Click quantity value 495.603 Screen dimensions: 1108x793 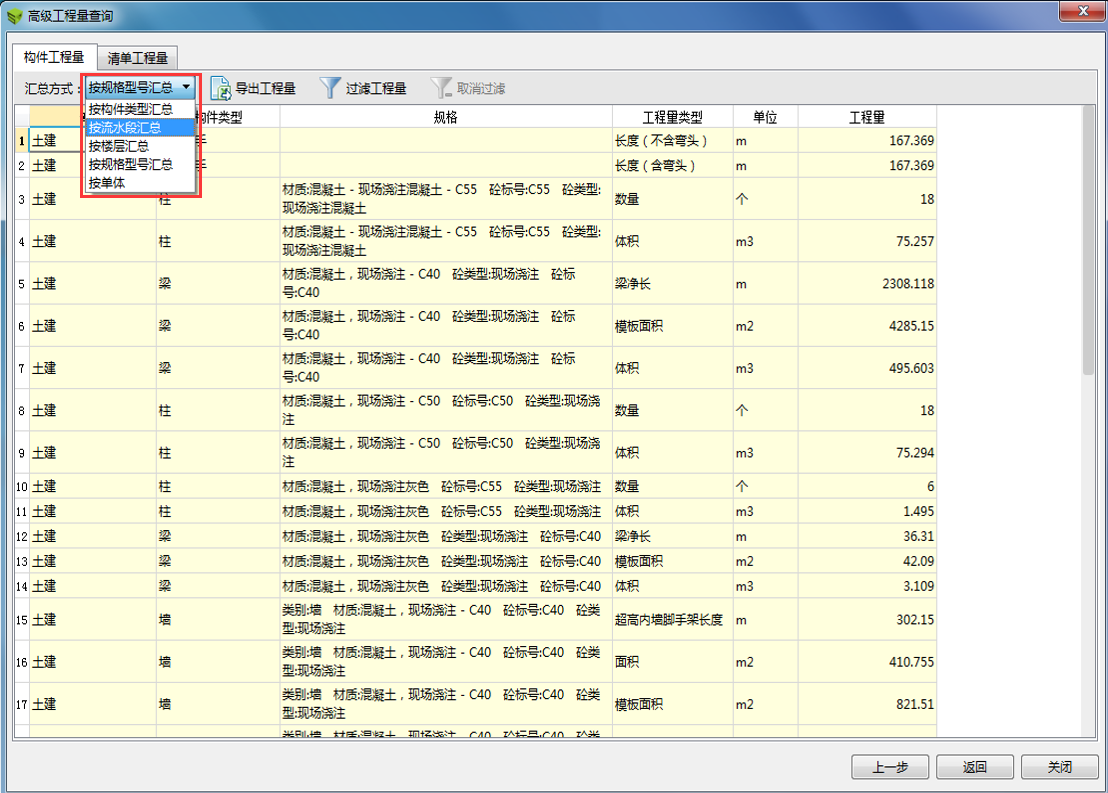[912, 368]
